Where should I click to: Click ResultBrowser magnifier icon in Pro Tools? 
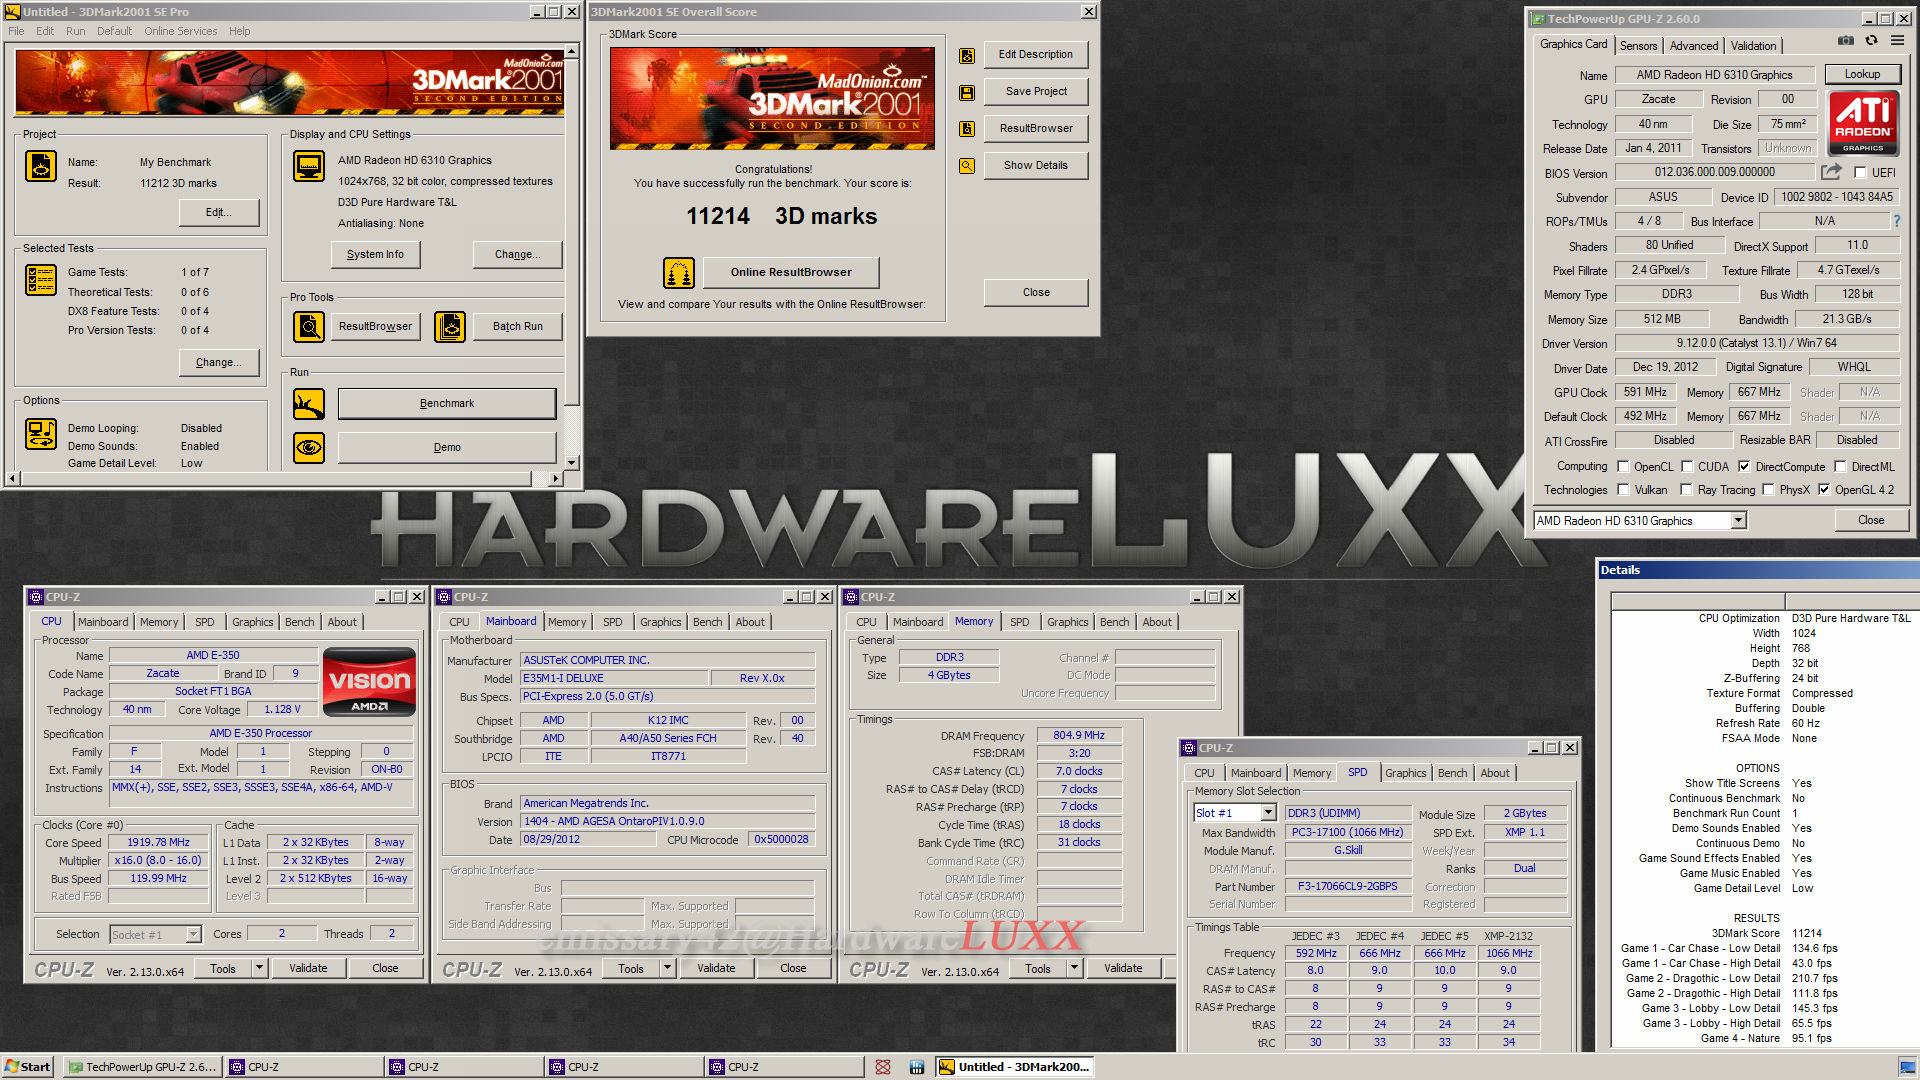(x=309, y=326)
